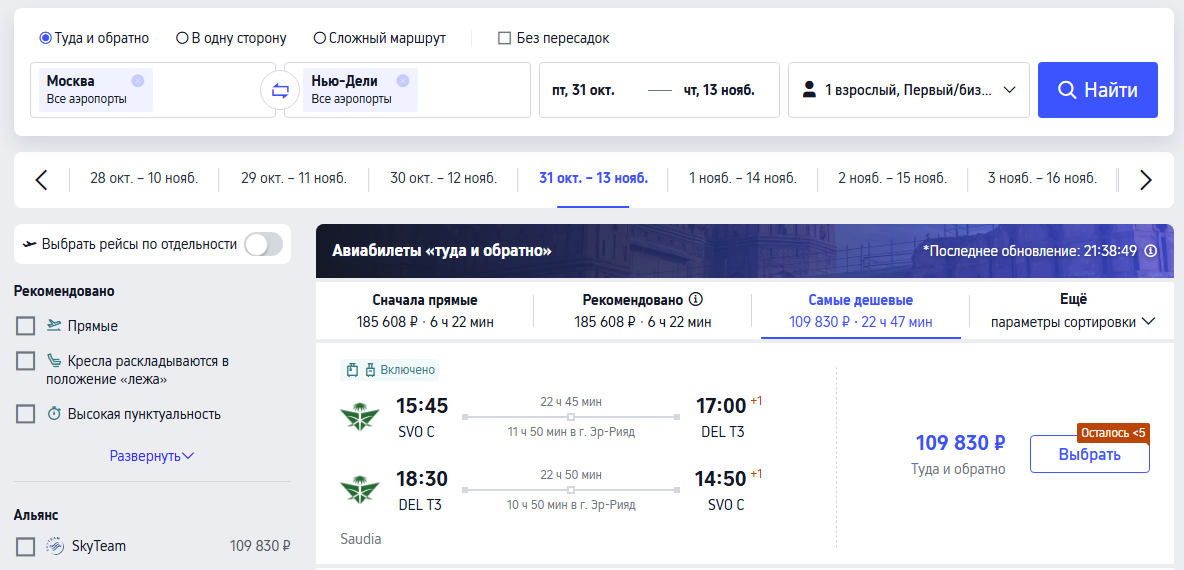Viewport: 1184px width, 570px height.
Task: Select the В одну сторону radio button
Action: pyautogui.click(x=182, y=38)
